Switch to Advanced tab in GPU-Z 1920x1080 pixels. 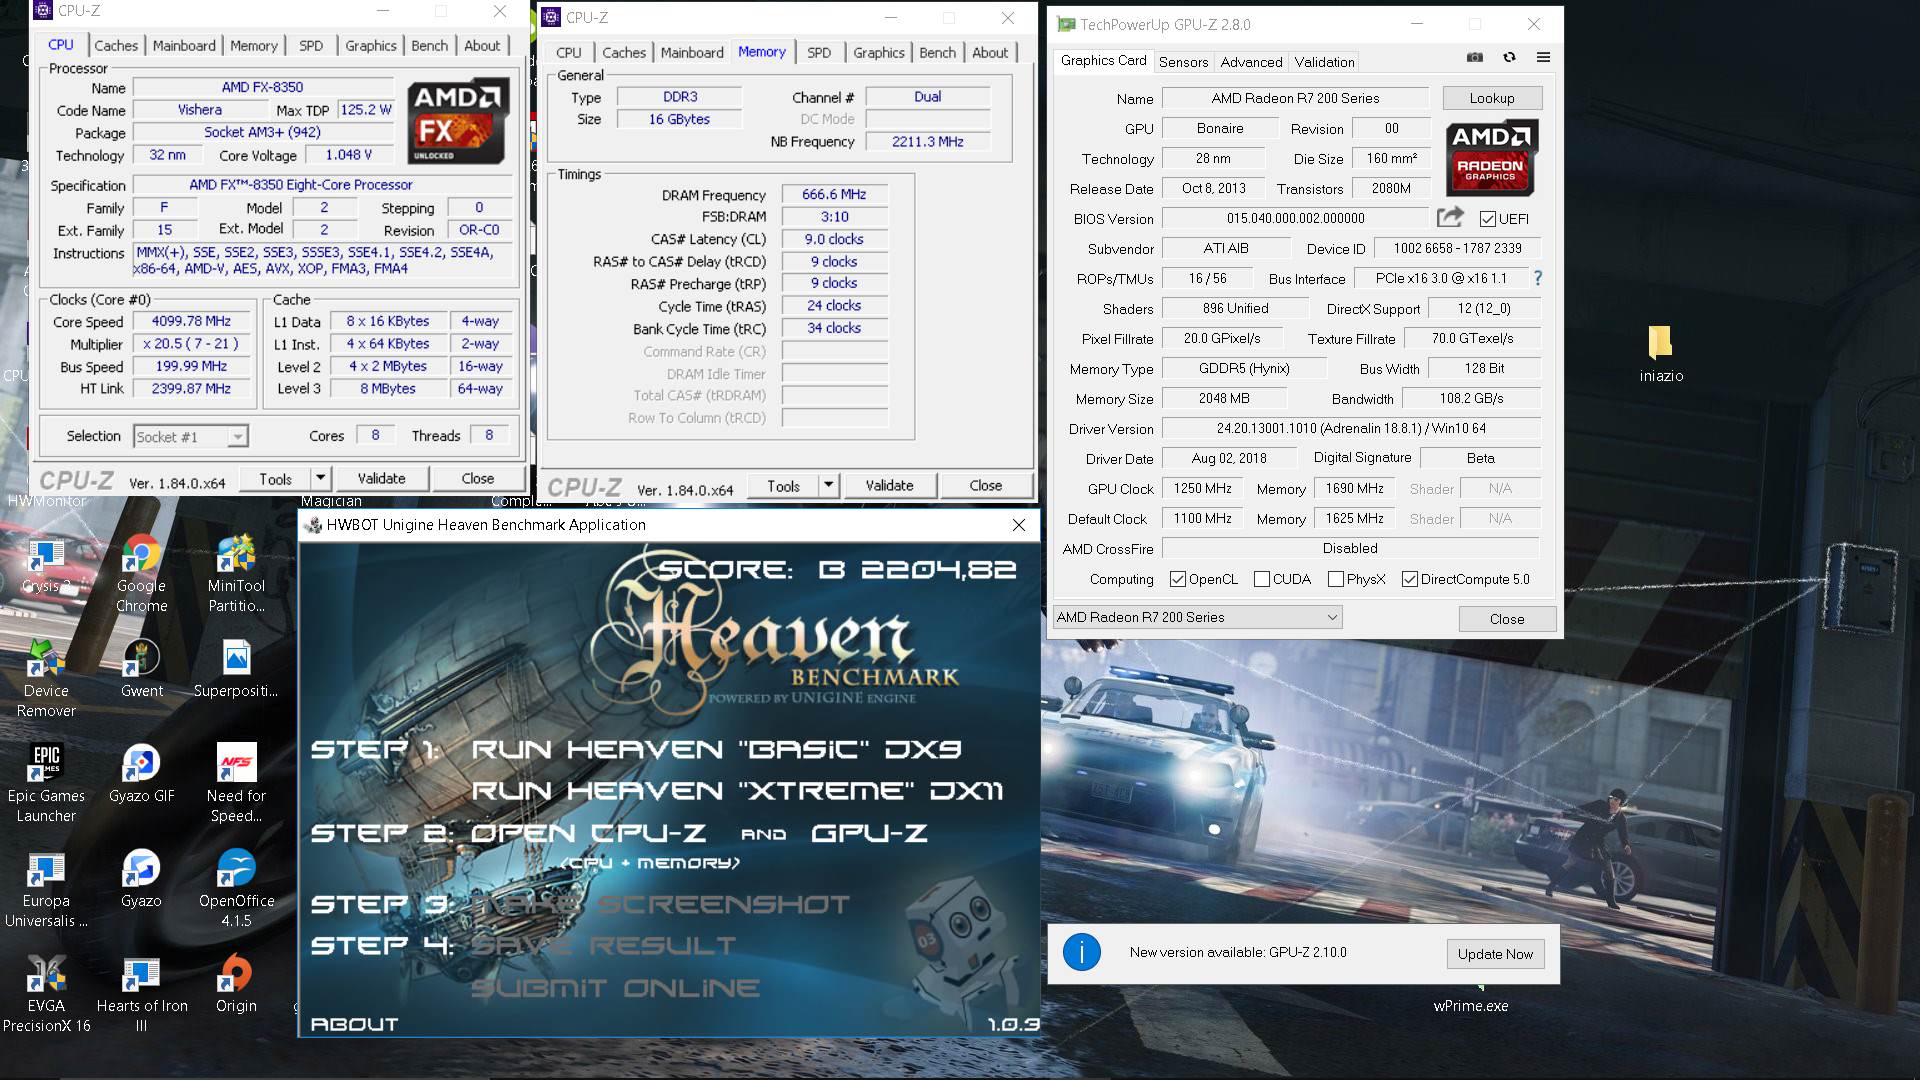coord(1251,62)
